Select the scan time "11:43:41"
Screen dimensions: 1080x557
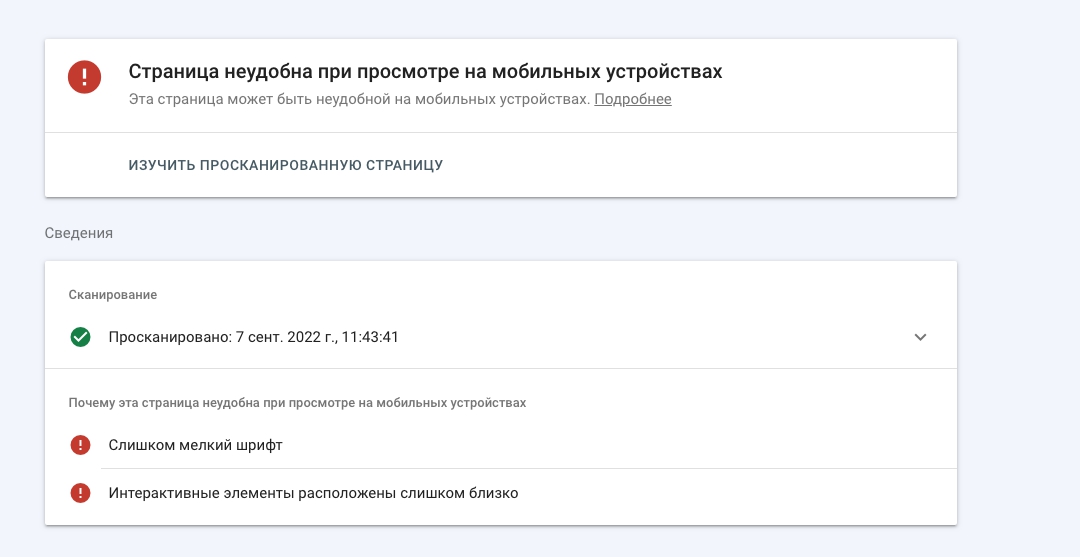click(x=371, y=337)
